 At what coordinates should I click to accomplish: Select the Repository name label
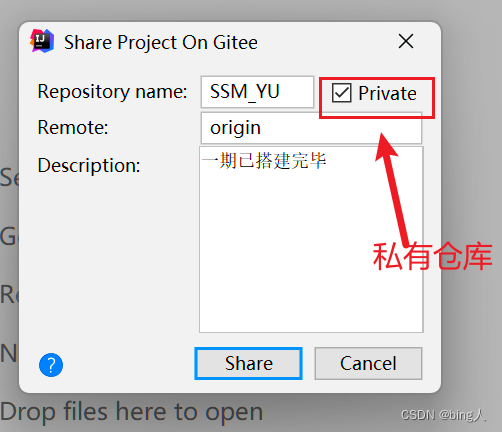pyautogui.click(x=112, y=92)
